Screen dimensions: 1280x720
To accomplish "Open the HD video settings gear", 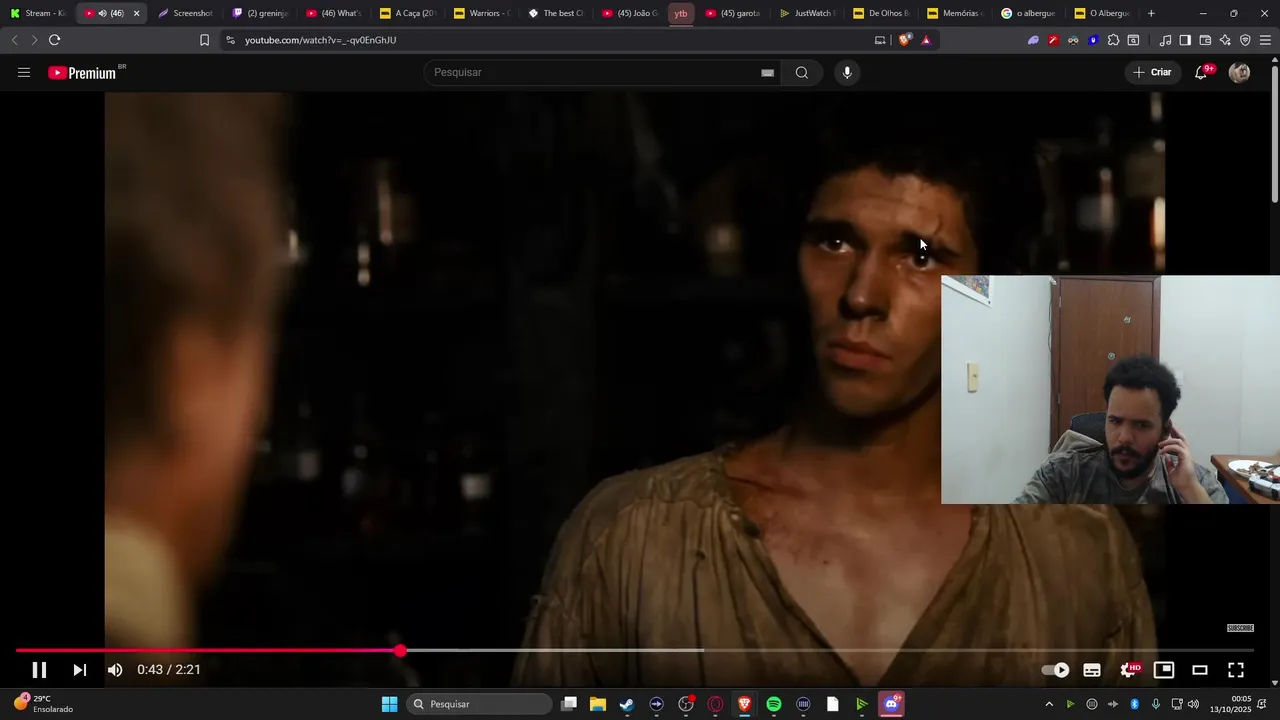I will pyautogui.click(x=1129, y=670).
